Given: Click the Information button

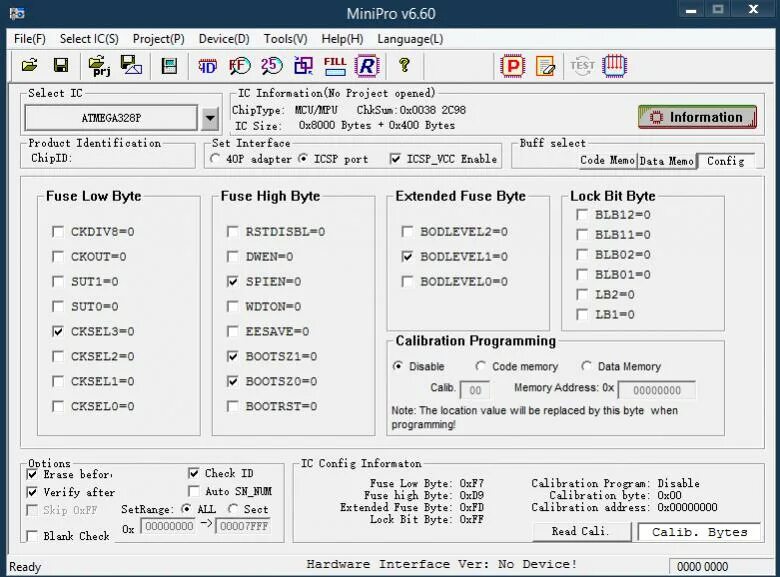Looking at the screenshot, I should (697, 117).
